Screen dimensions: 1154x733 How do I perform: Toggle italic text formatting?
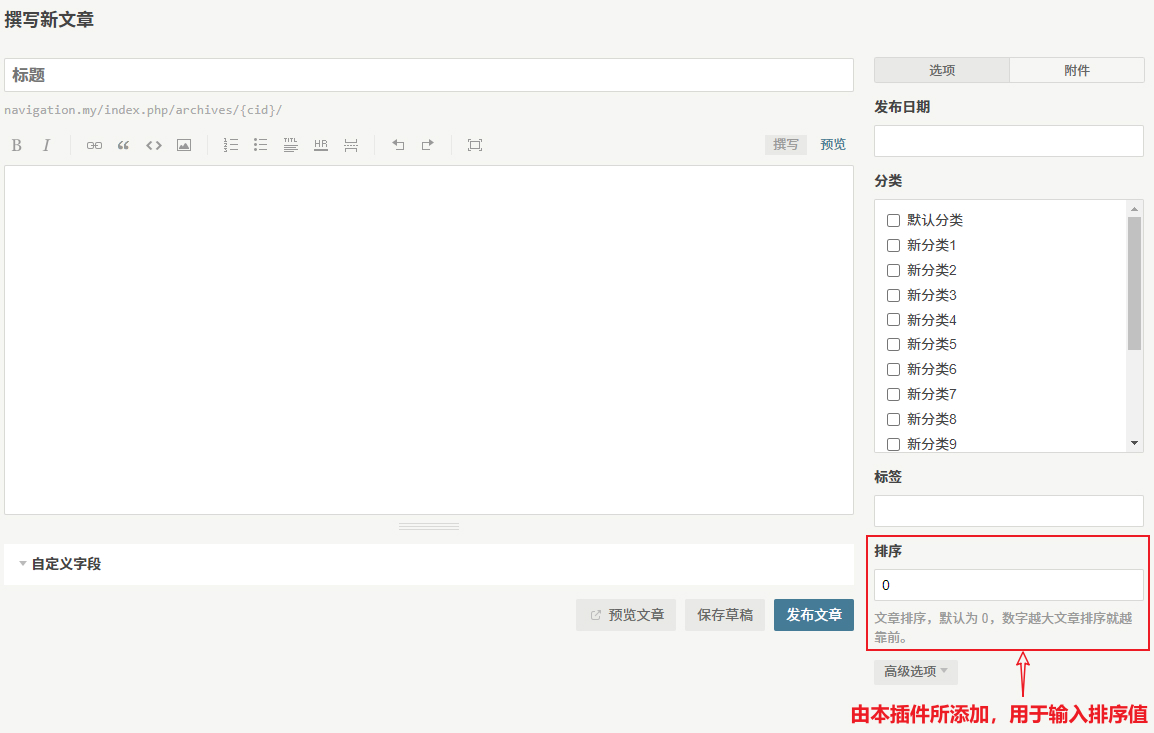[46, 145]
